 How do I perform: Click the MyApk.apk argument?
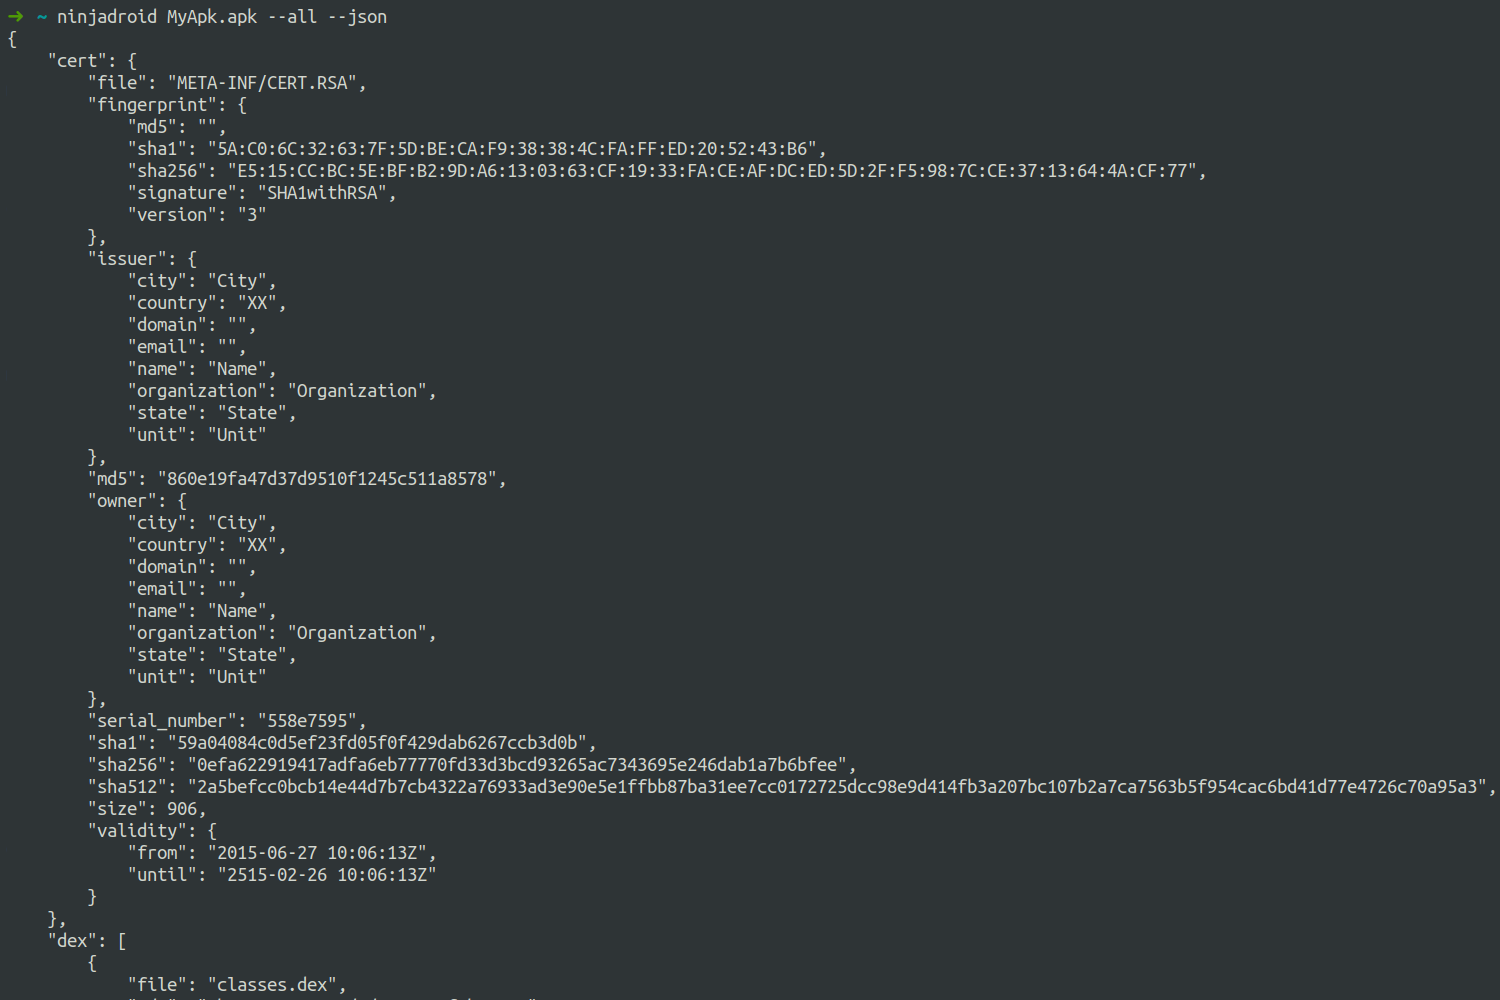pos(212,17)
